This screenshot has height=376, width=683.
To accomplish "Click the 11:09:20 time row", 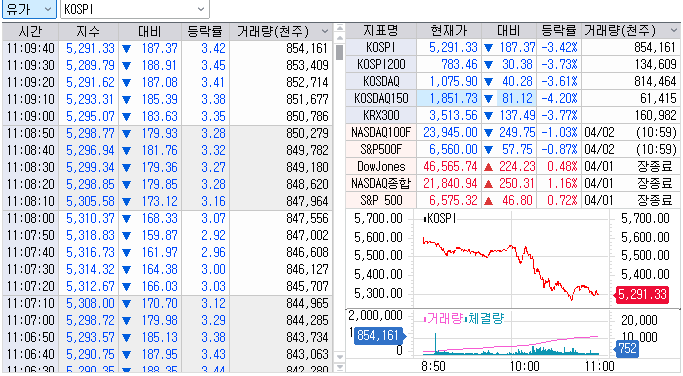I will (167, 82).
